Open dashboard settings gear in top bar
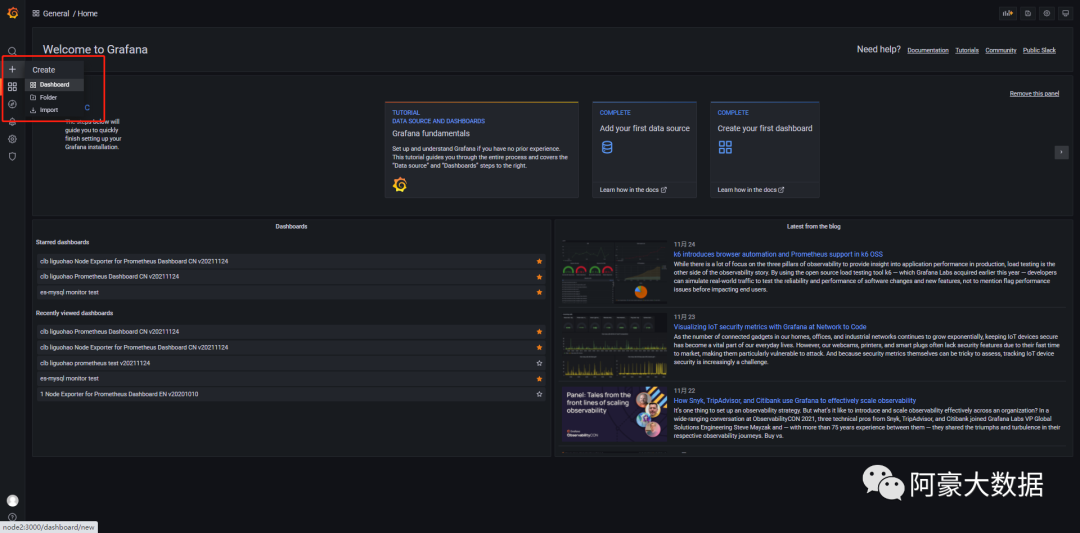The height and width of the screenshot is (533, 1080). (x=1047, y=13)
